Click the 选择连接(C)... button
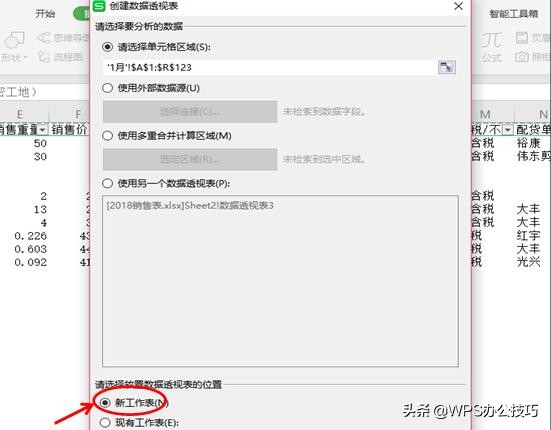The height and width of the screenshot is (430, 551). tap(190, 112)
